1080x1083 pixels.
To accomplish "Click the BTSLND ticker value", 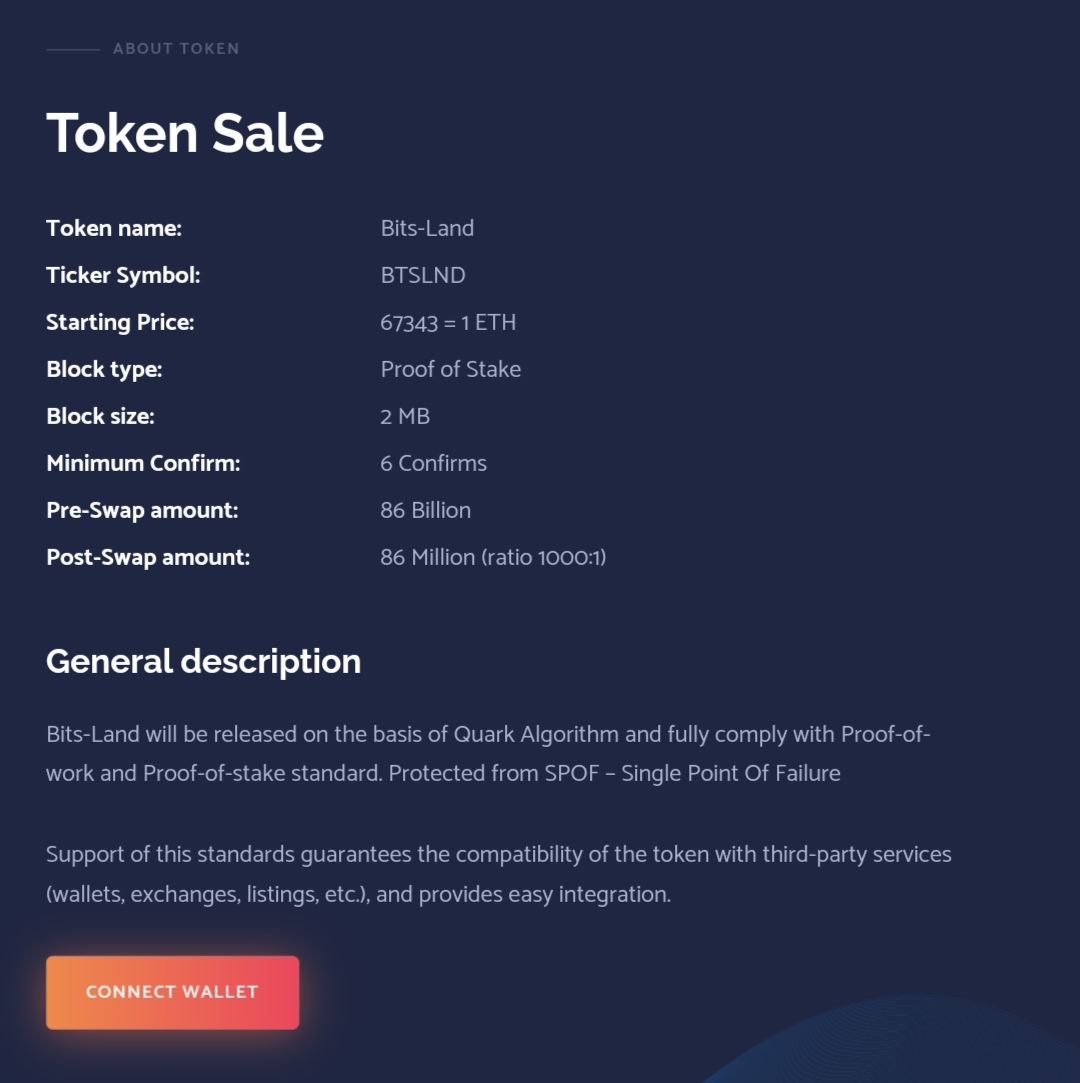I will pos(423,276).
